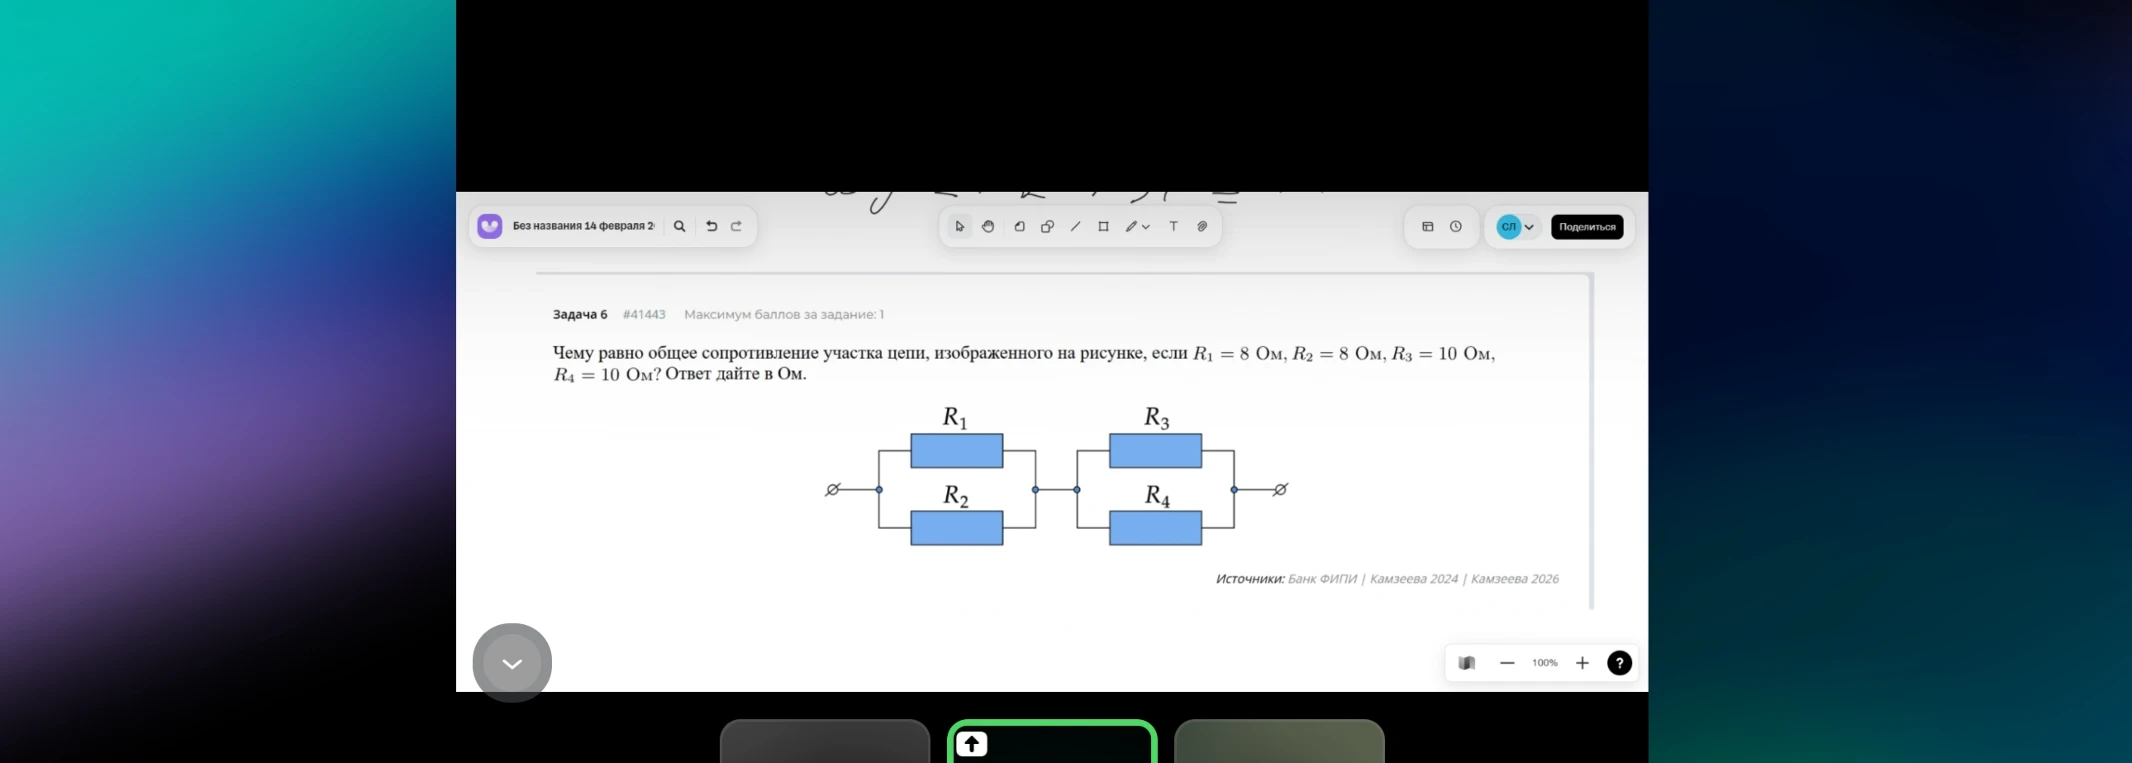Click the R4 resistor in the diagram
This screenshot has height=763, width=2132.
click(x=1156, y=528)
